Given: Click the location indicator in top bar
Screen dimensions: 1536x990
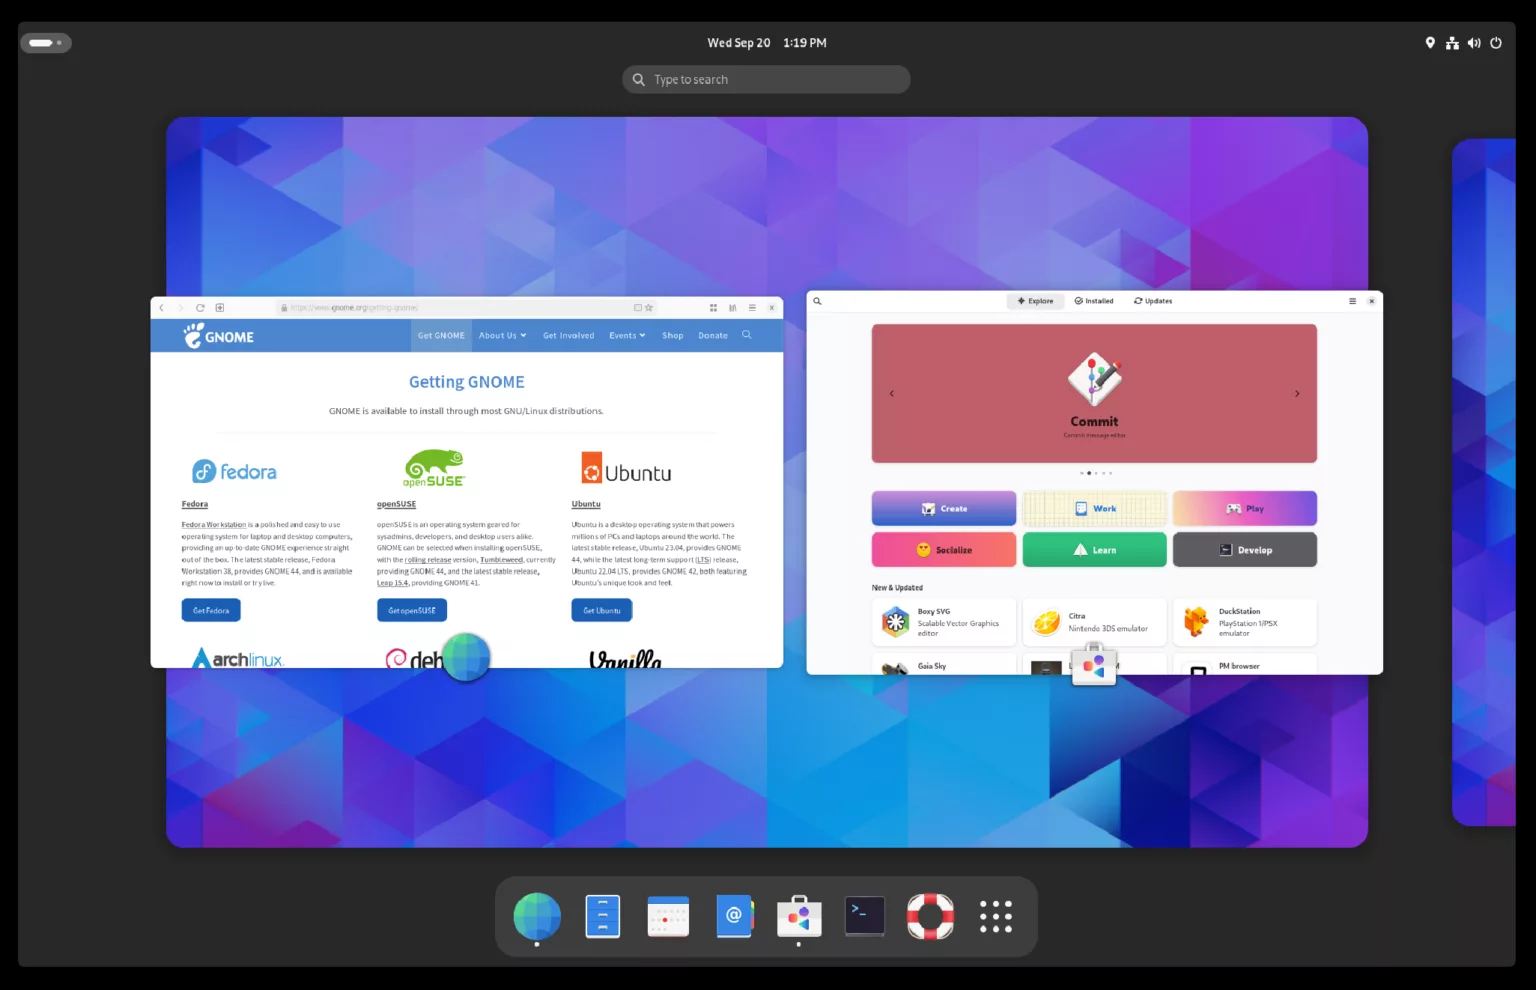Looking at the screenshot, I should (x=1430, y=43).
